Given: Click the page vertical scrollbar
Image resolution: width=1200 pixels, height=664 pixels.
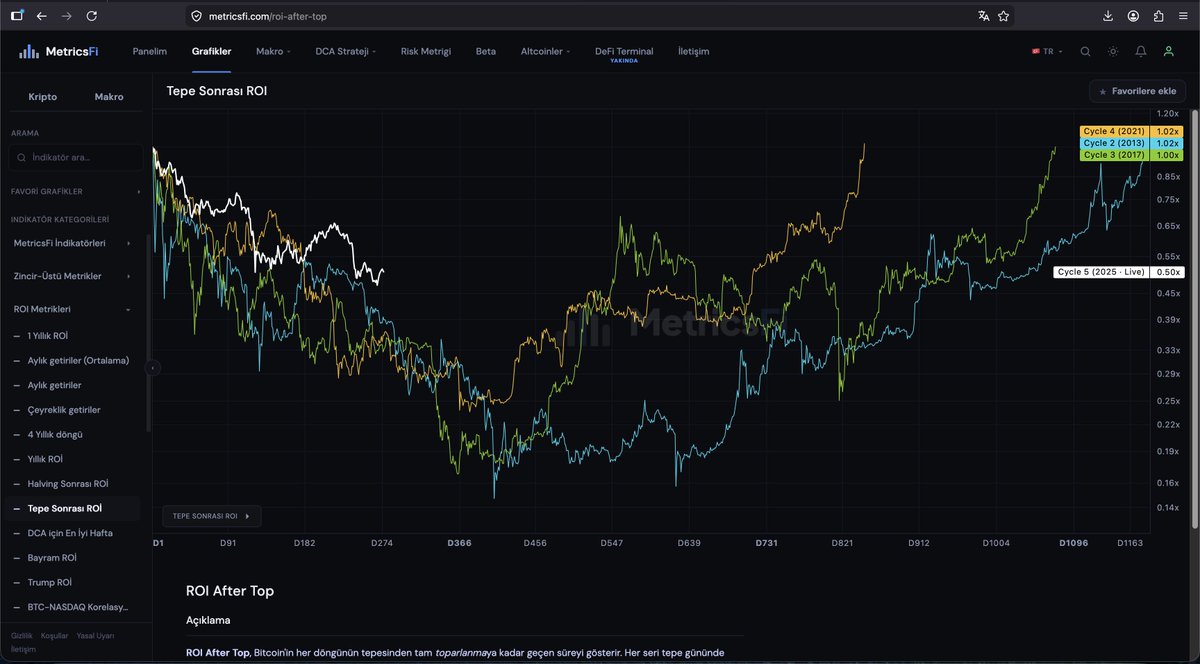Looking at the screenshot, I should coord(1194,320).
